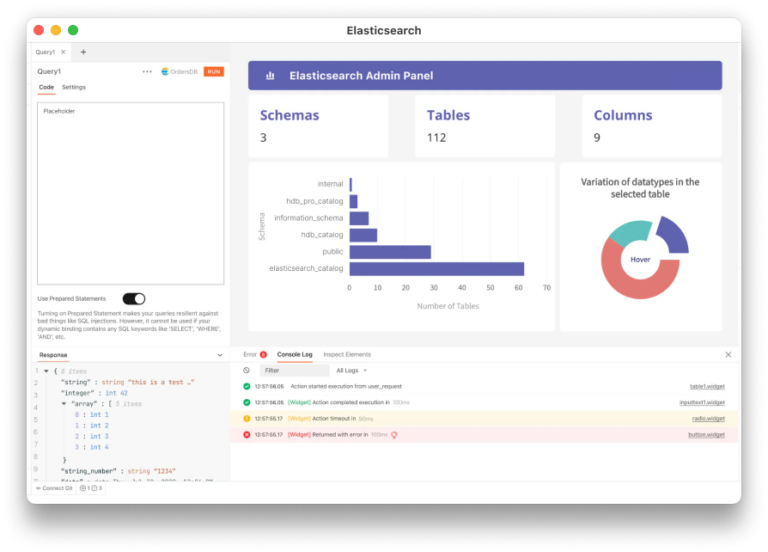Click the teal segment of the donut chart

coord(631,233)
